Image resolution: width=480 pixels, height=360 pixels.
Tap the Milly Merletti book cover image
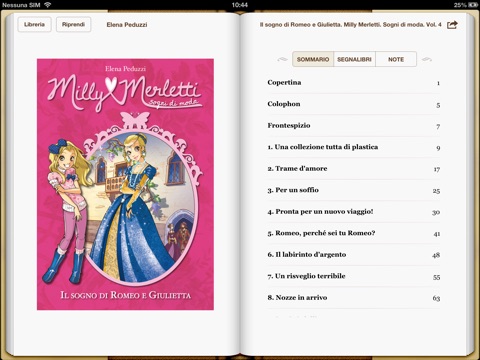[x=125, y=184]
